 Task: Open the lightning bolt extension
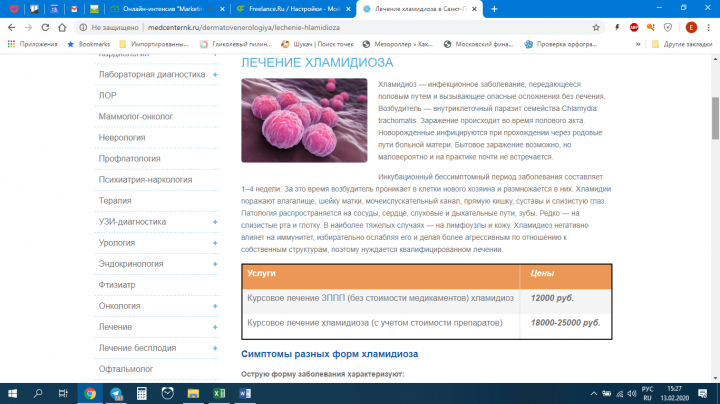[617, 28]
